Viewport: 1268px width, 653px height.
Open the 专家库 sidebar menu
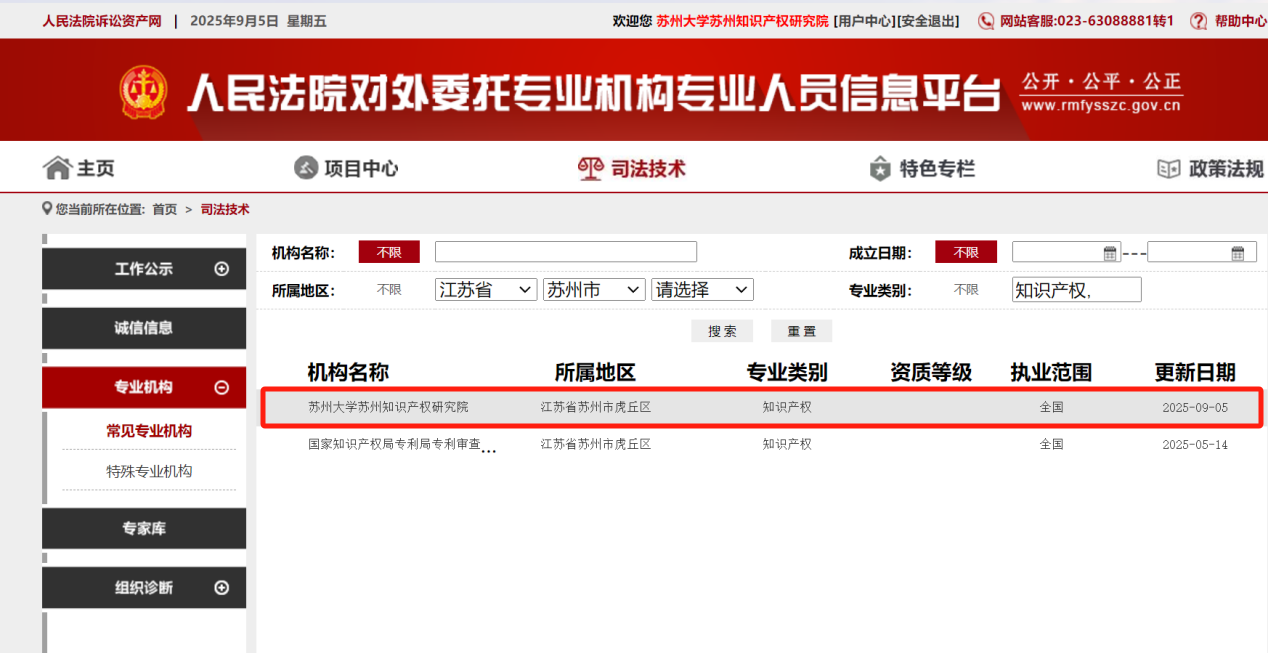coord(144,528)
